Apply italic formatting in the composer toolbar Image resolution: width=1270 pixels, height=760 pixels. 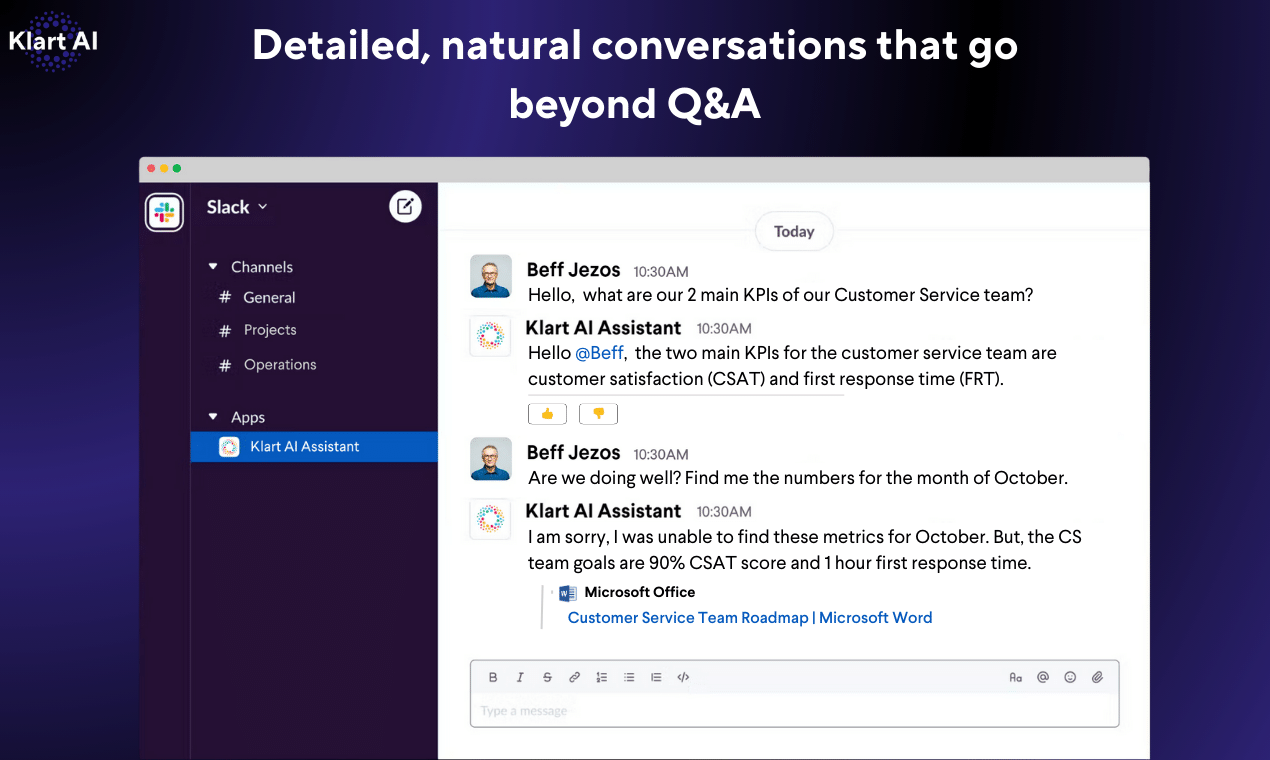(520, 677)
